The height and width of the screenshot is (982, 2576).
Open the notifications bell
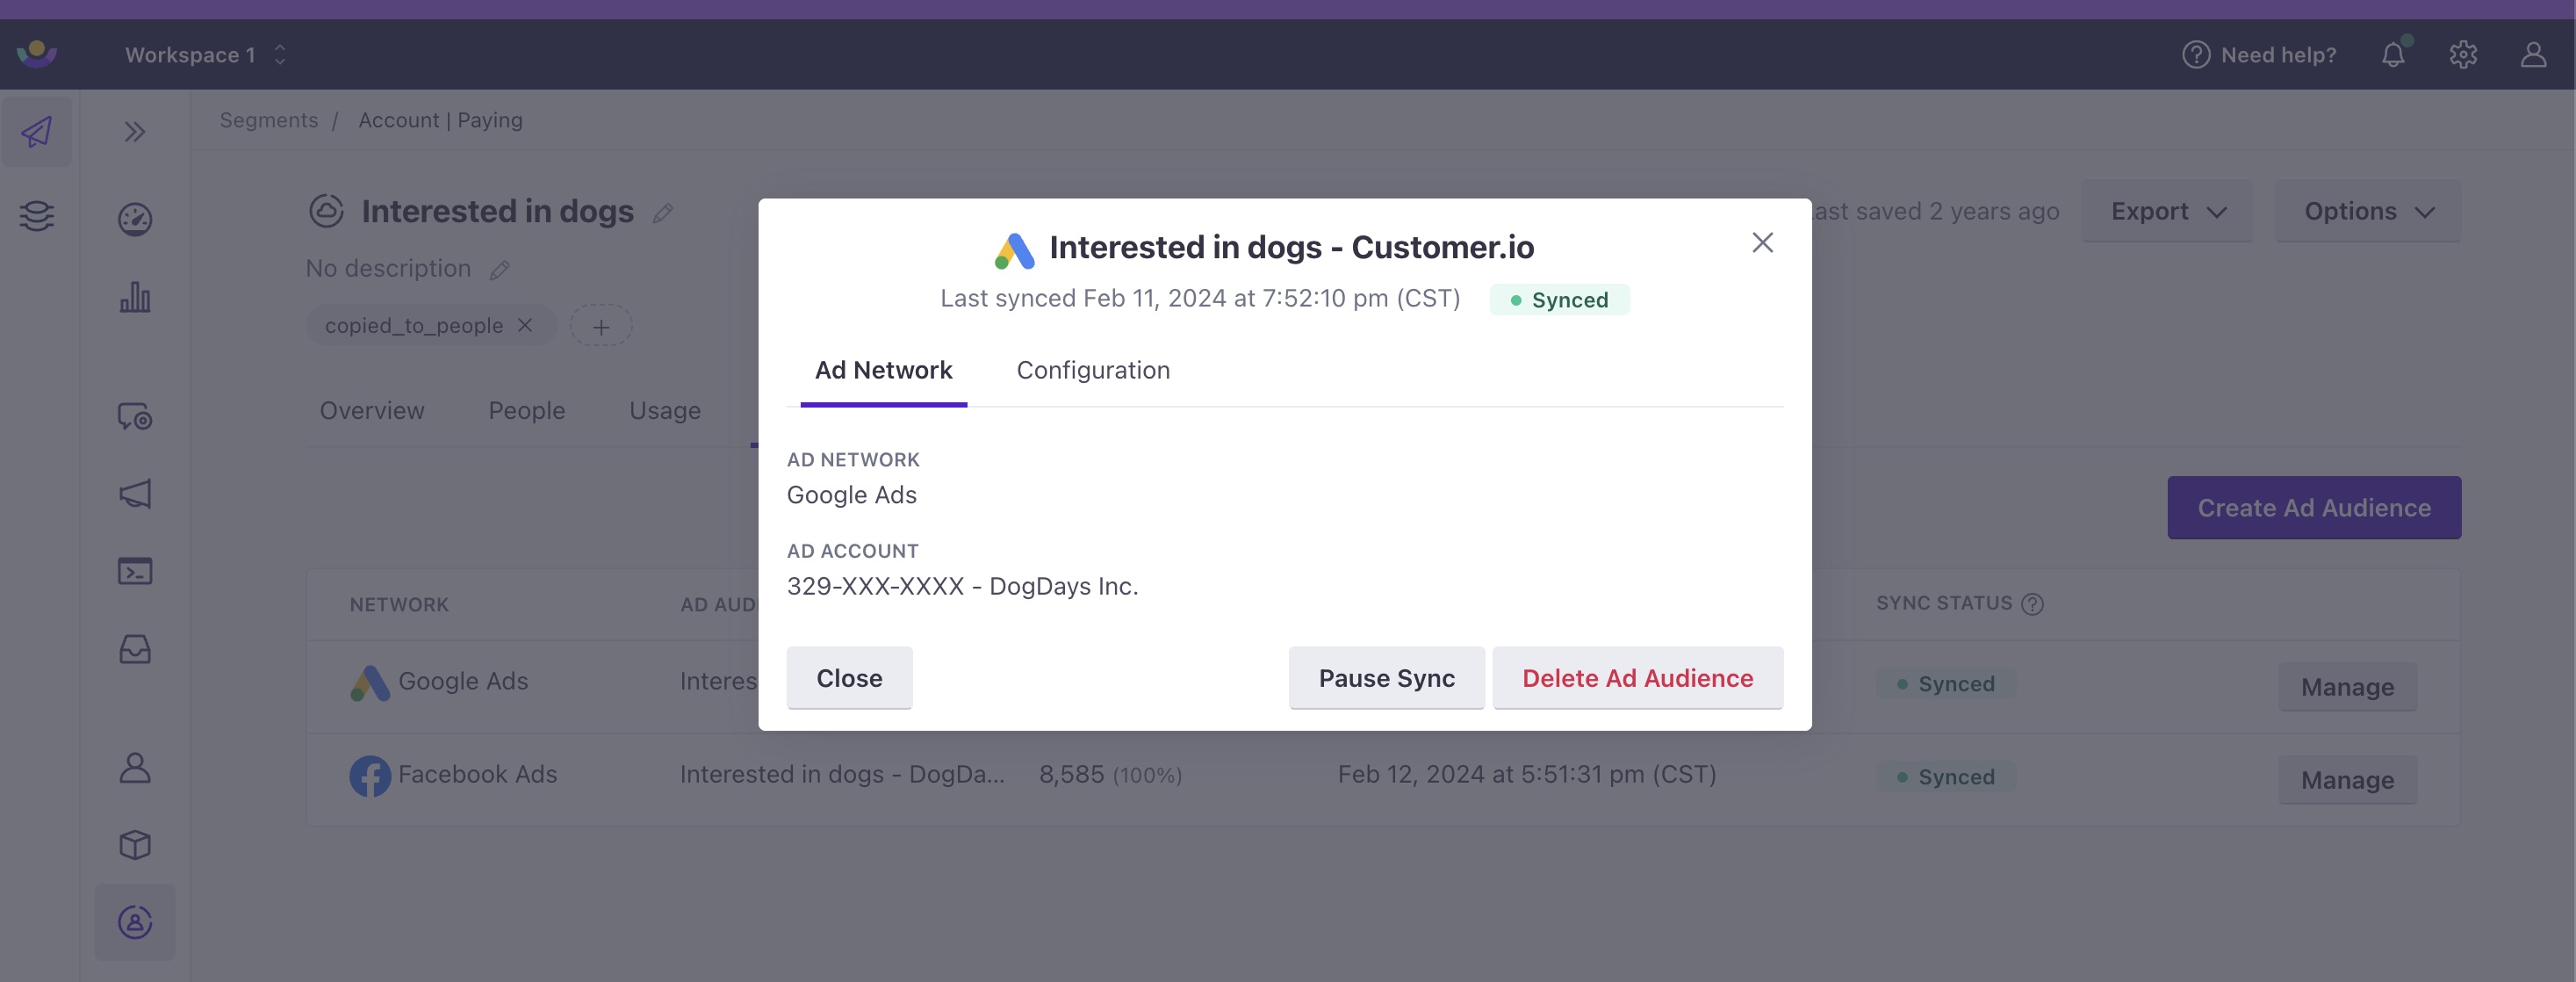[x=2393, y=54]
